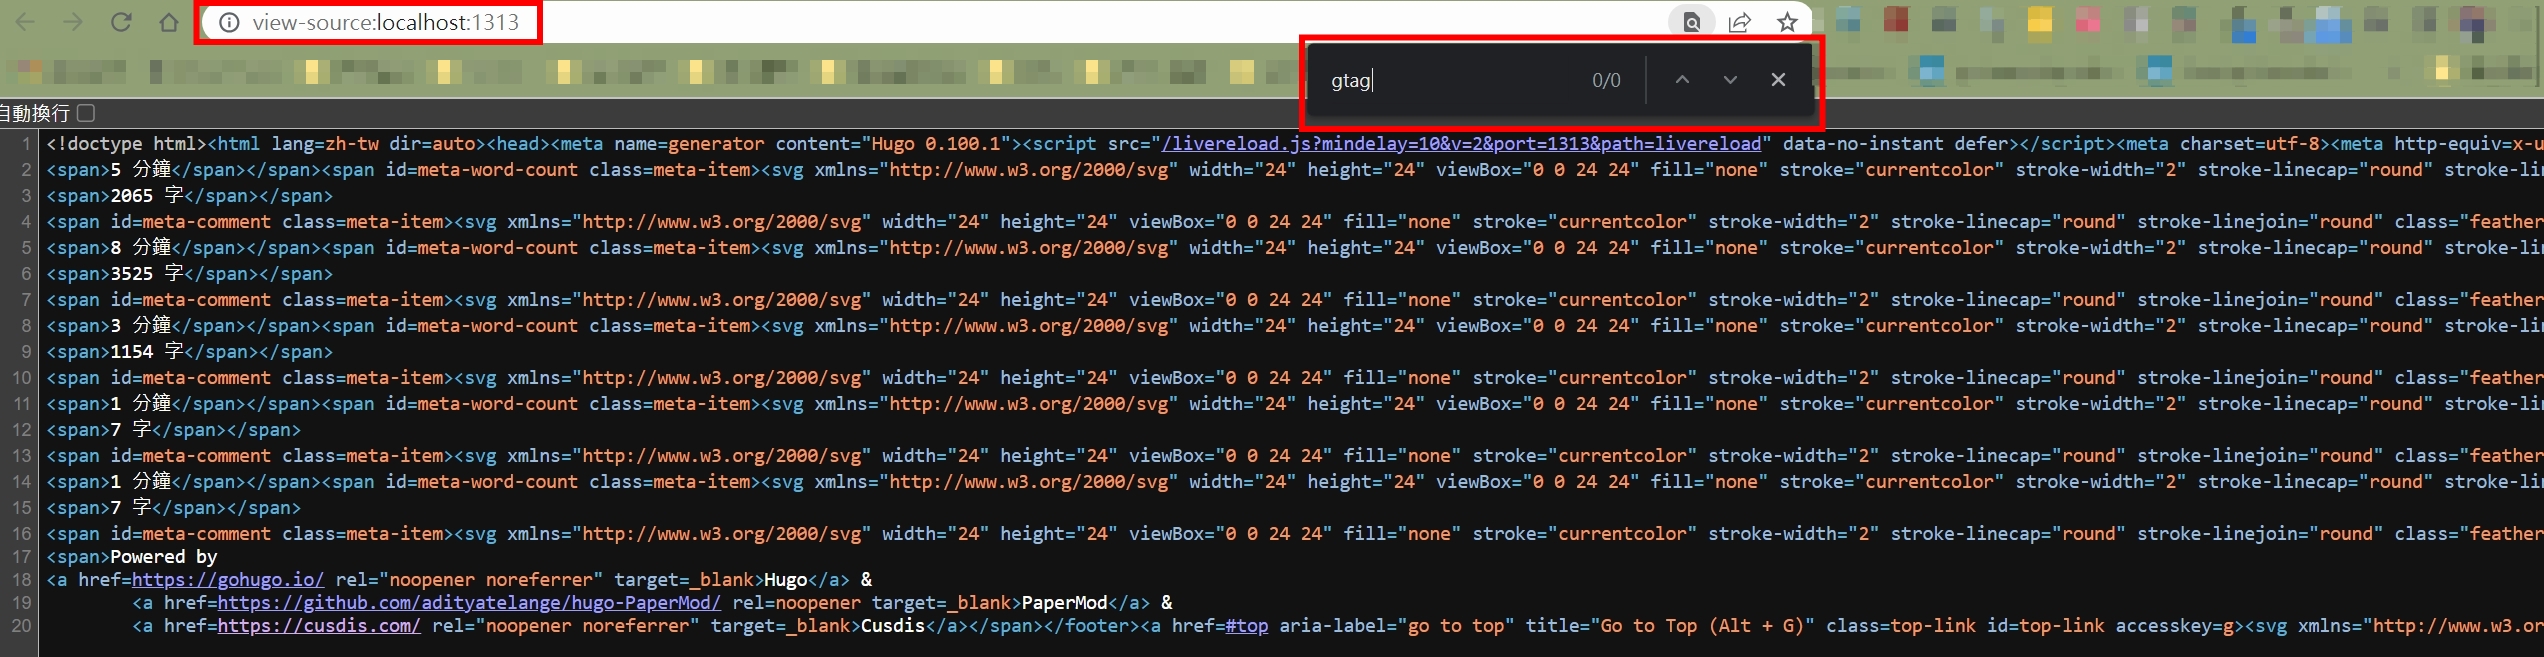This screenshot has height=657, width=2544.
Task: Reload the view-source page
Action: [121, 22]
